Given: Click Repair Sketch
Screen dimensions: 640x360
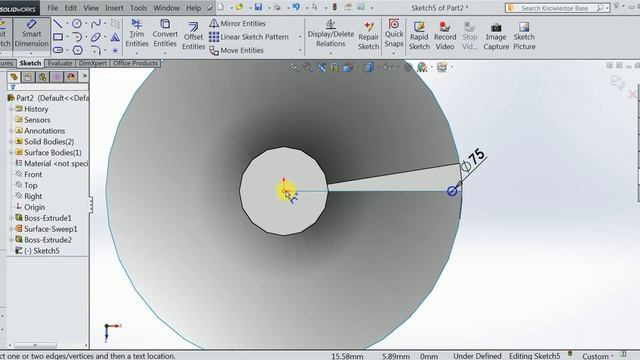Looking at the screenshot, I should 369,36.
